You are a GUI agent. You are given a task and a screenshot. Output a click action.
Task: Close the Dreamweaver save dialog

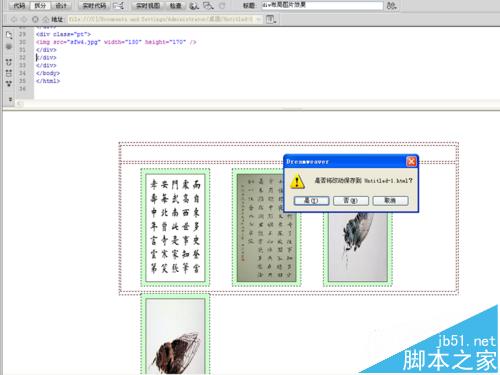point(411,162)
